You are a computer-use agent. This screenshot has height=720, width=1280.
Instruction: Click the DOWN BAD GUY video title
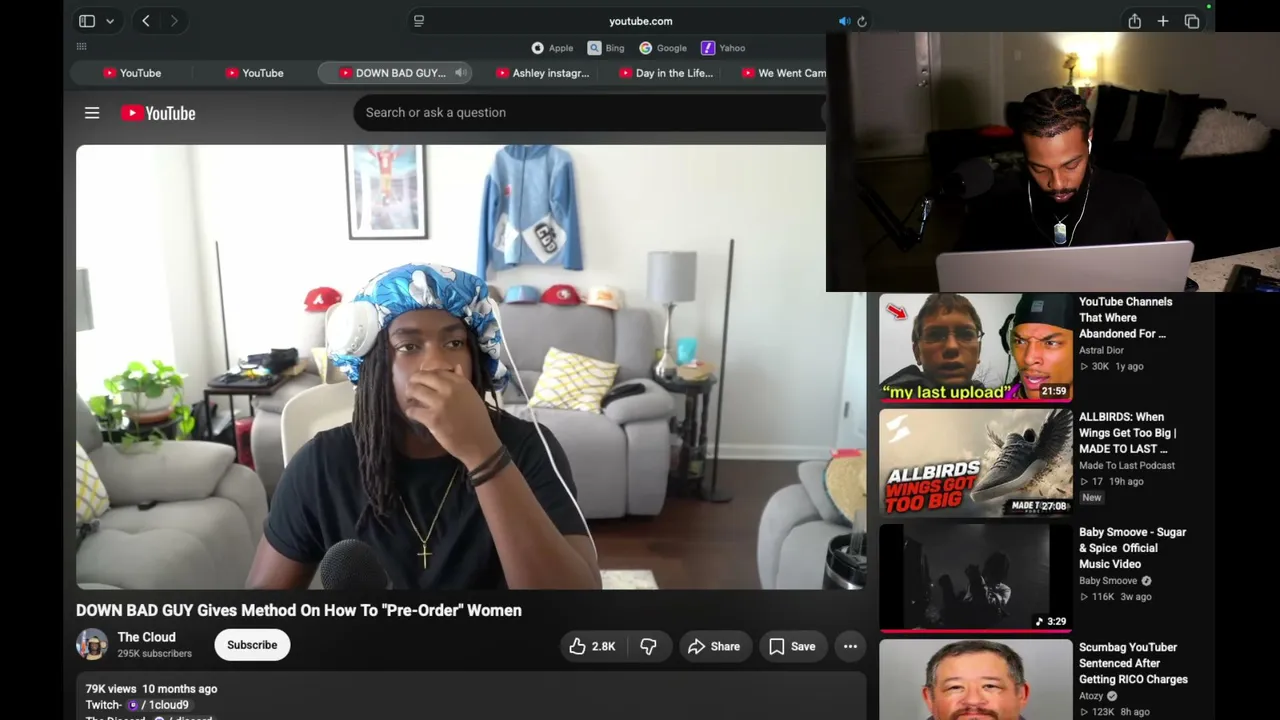pyautogui.click(x=299, y=610)
